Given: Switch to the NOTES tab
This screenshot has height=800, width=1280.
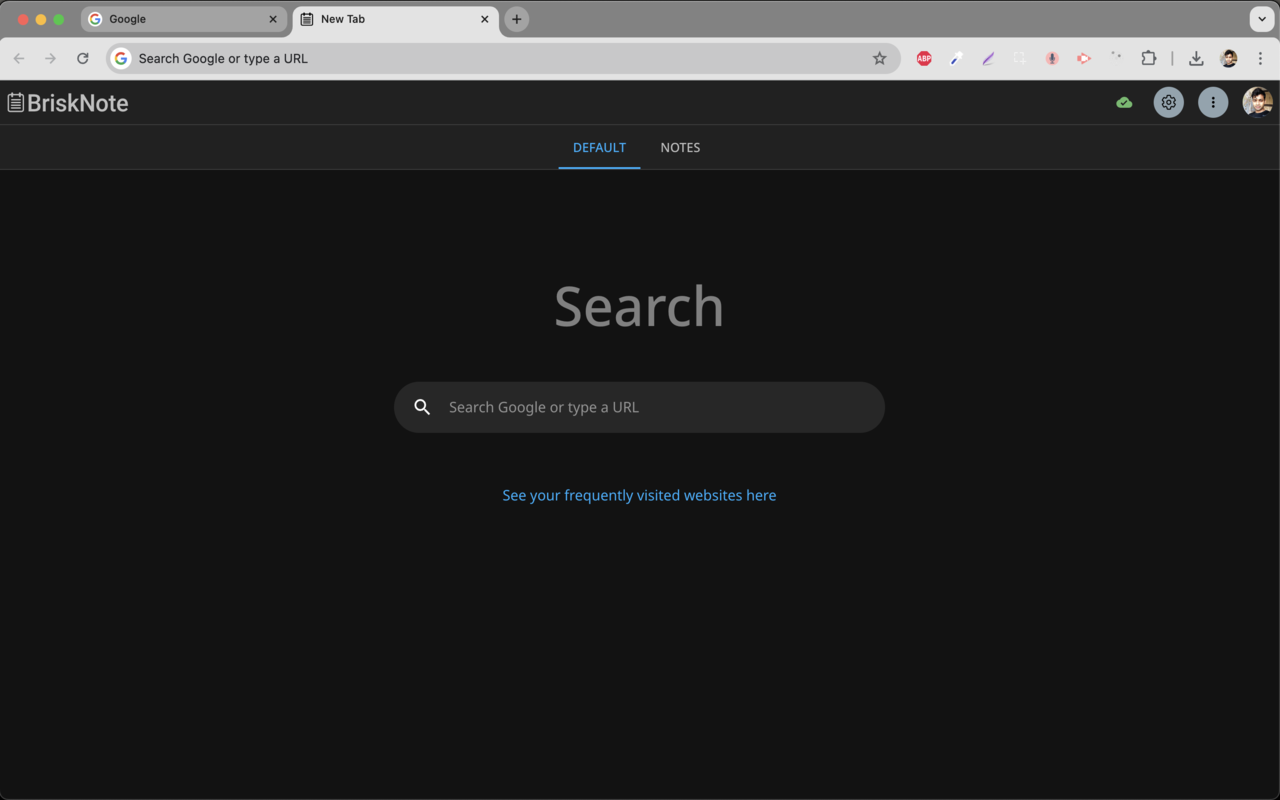Looking at the screenshot, I should point(680,147).
